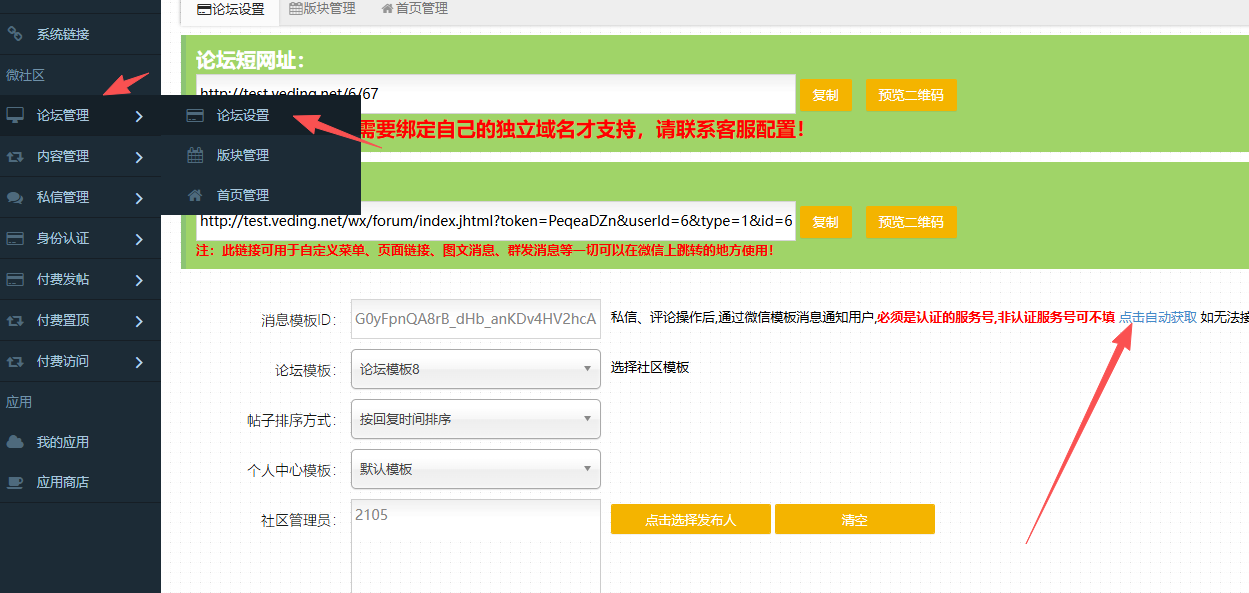Expand the 内容管理 sidebar chevron
Screen dimensions: 1249x593
point(139,157)
